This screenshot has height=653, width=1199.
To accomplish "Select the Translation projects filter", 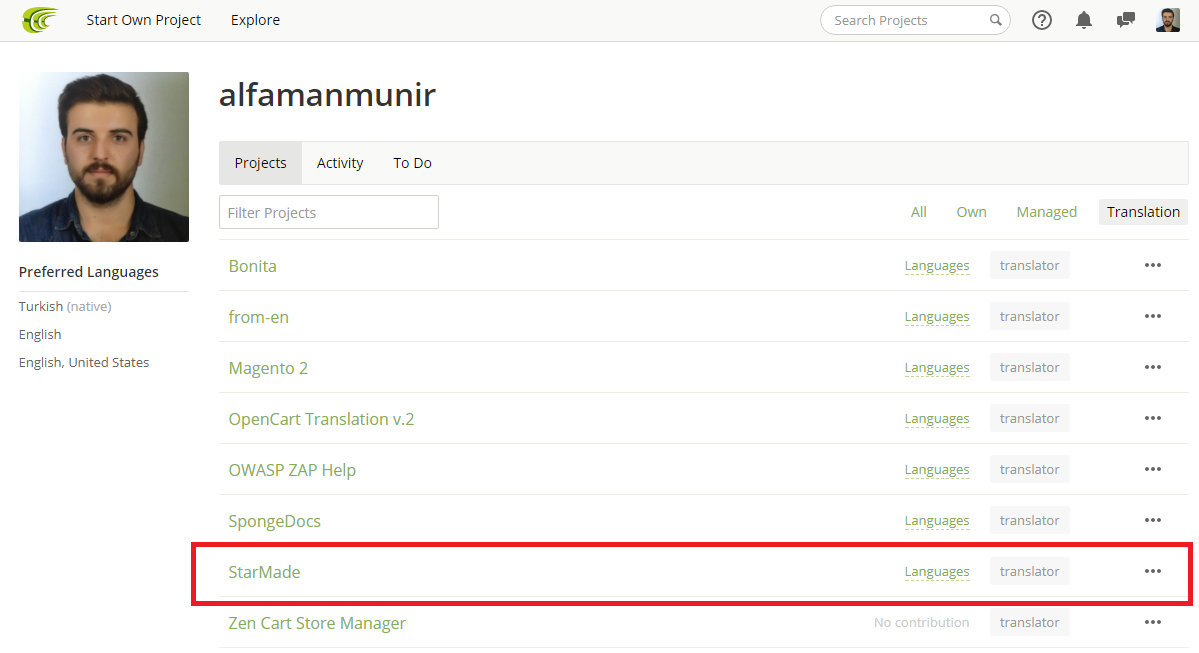I will 1143,212.
